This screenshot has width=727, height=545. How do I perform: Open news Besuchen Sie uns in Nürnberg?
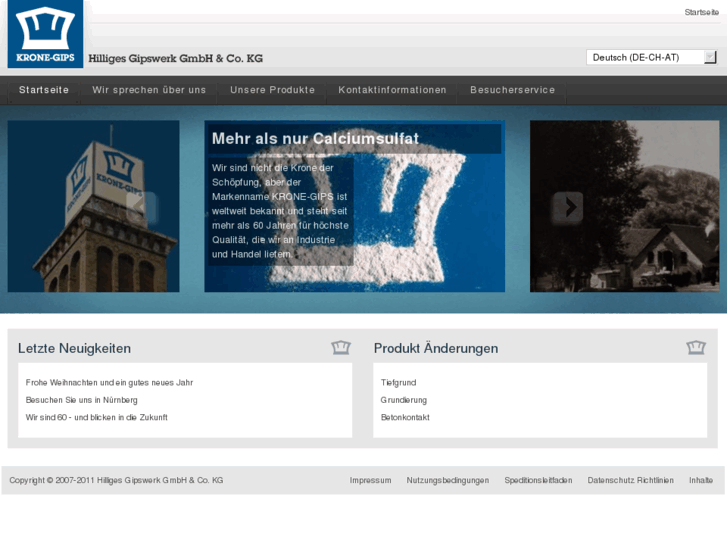click(x=82, y=400)
